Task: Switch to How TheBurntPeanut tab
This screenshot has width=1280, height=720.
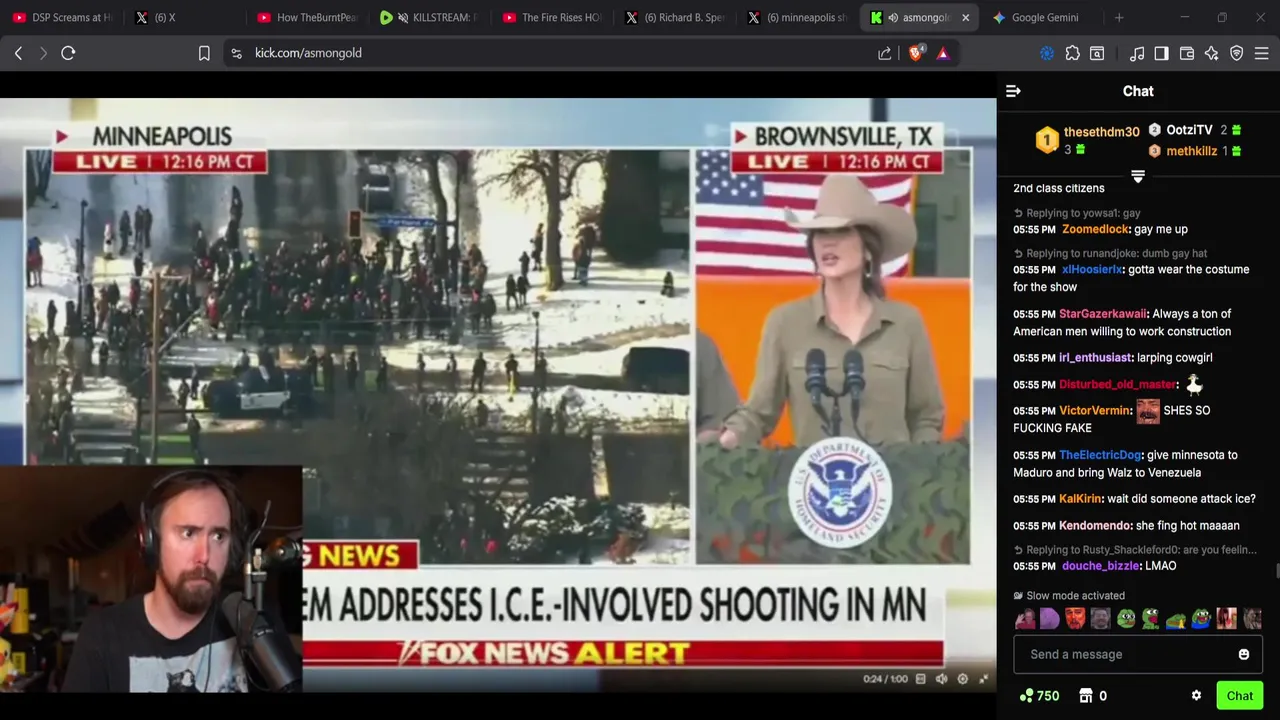Action: click(306, 17)
